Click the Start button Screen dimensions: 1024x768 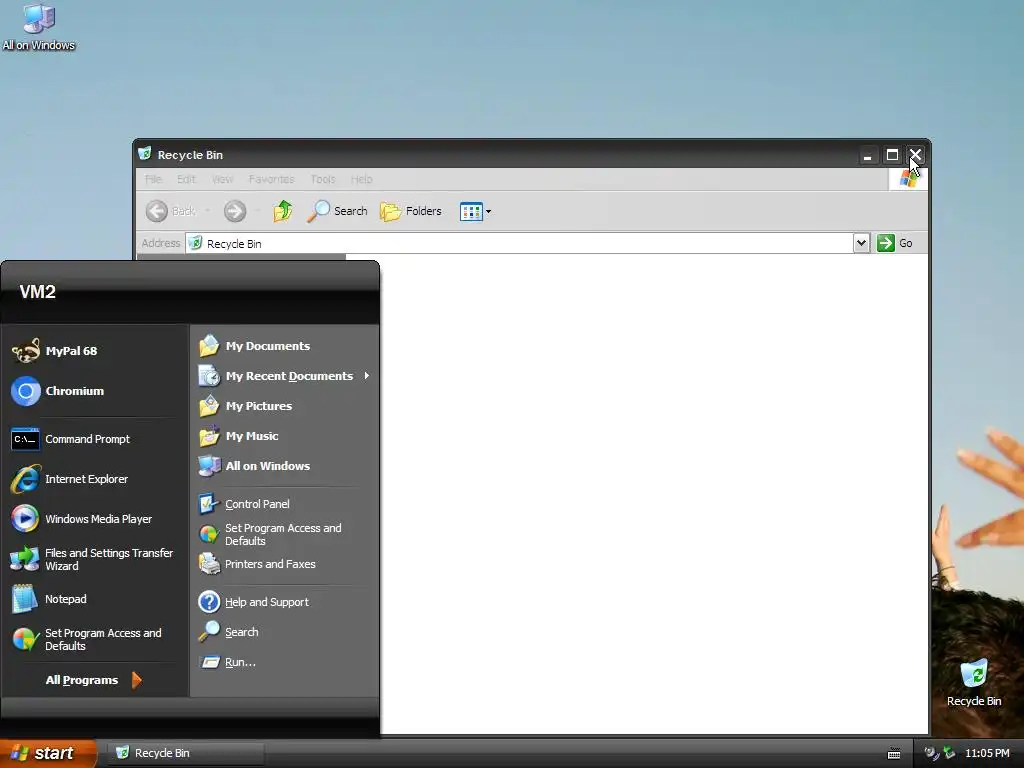48,753
